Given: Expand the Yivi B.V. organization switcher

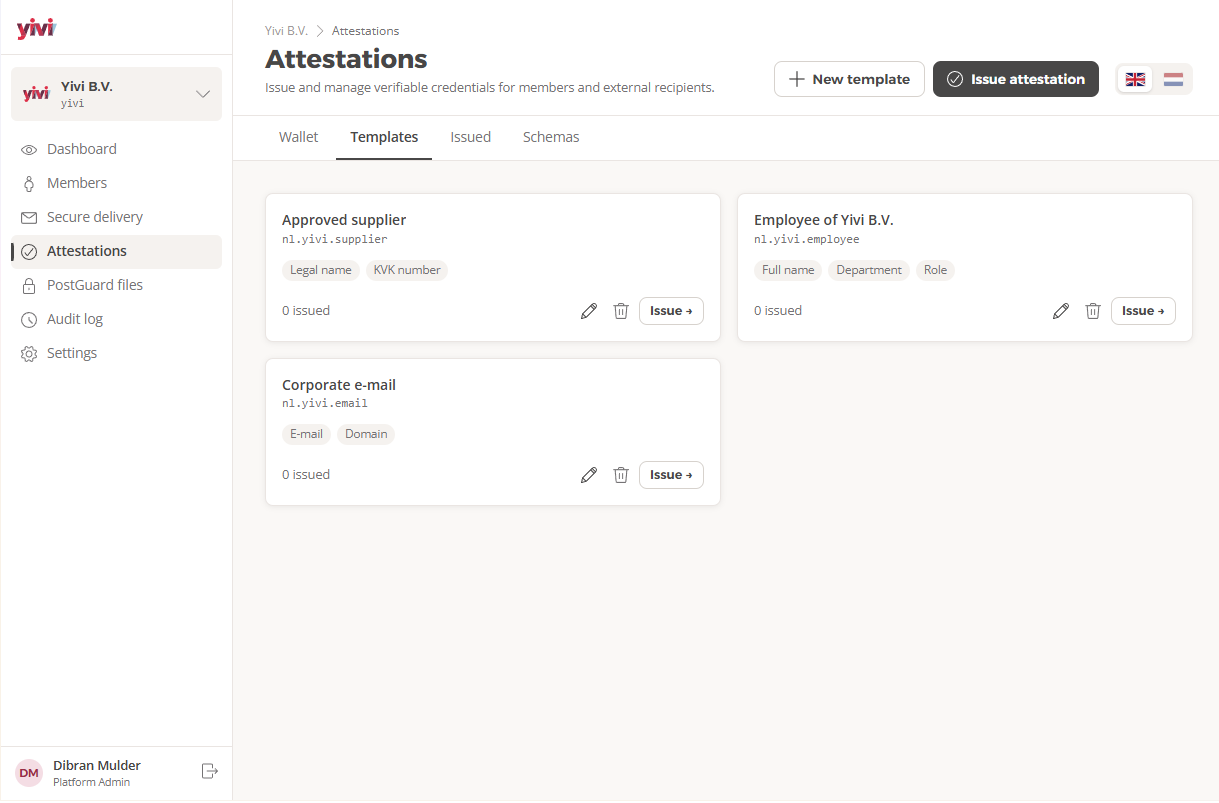Looking at the screenshot, I should click(116, 94).
